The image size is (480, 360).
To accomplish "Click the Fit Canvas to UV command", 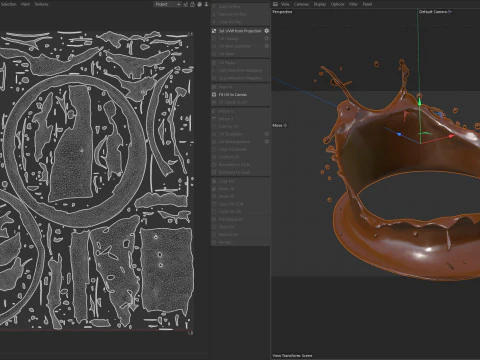I will (x=233, y=102).
